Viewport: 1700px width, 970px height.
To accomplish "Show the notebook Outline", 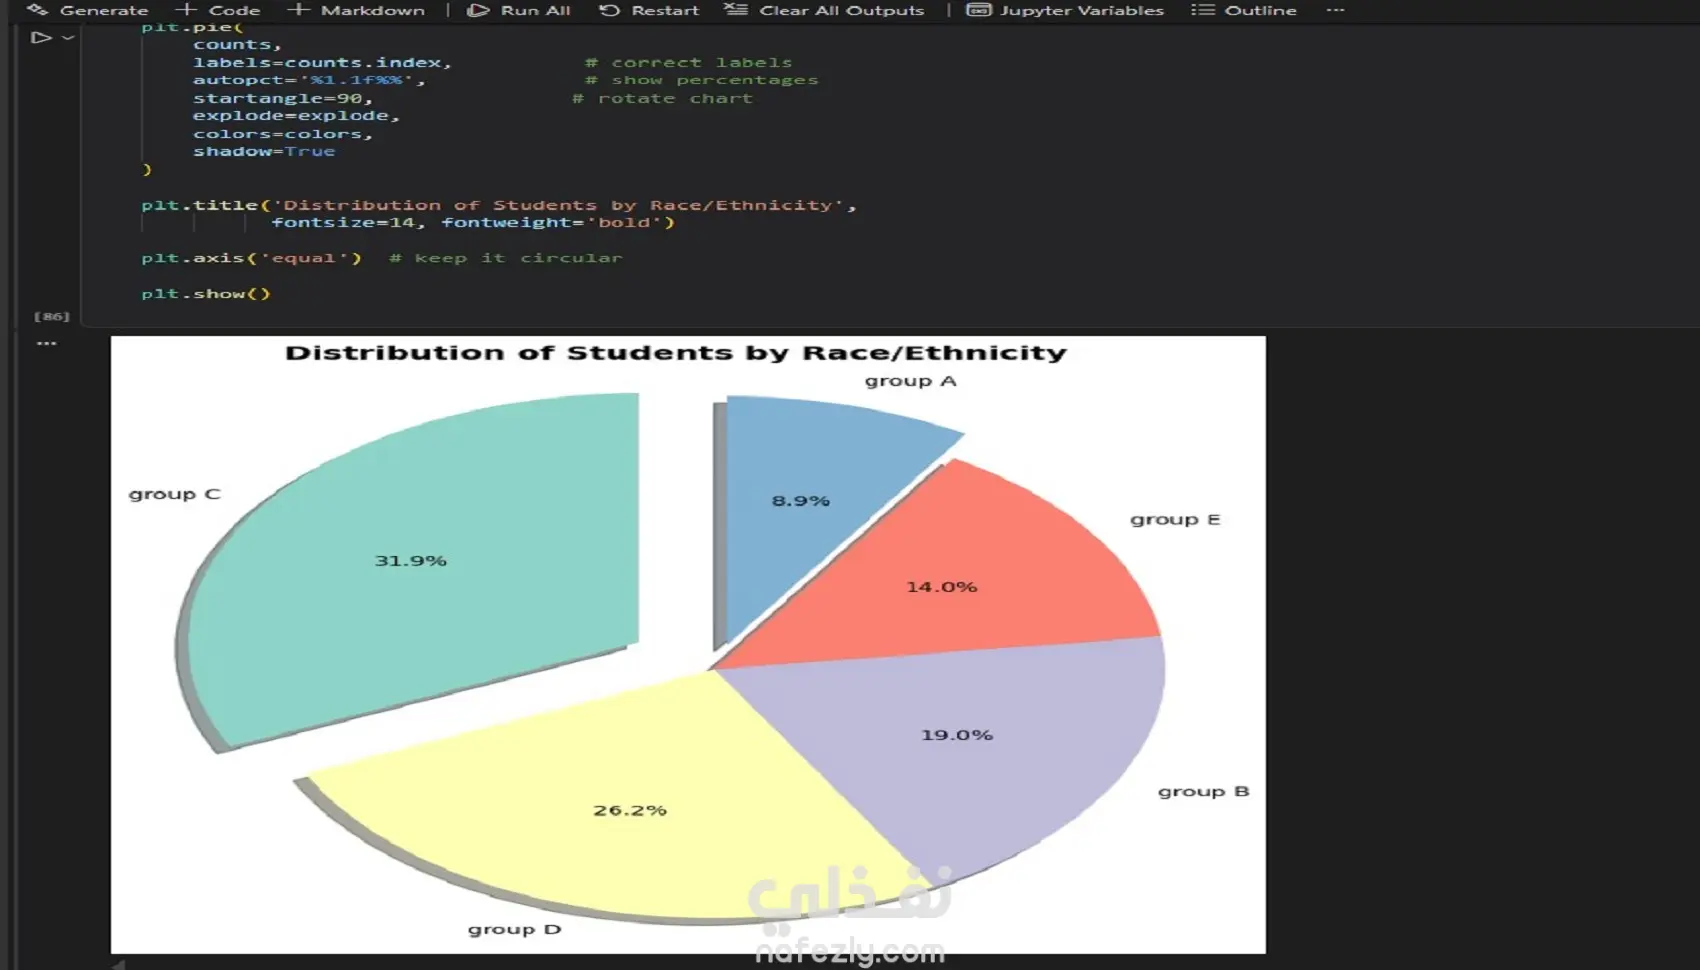I will 1244,10.
